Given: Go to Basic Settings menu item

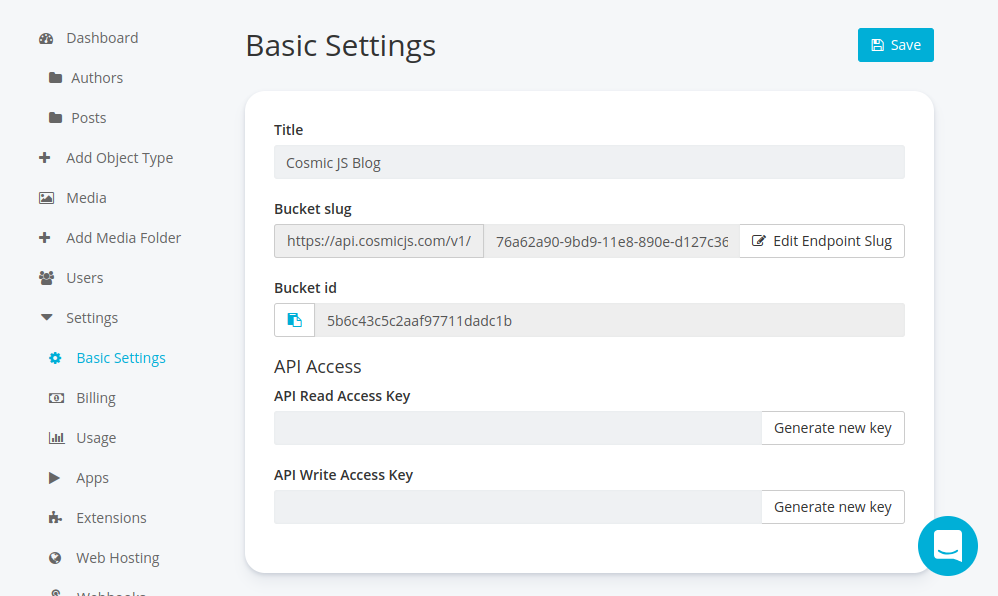Looking at the screenshot, I should tap(121, 358).
